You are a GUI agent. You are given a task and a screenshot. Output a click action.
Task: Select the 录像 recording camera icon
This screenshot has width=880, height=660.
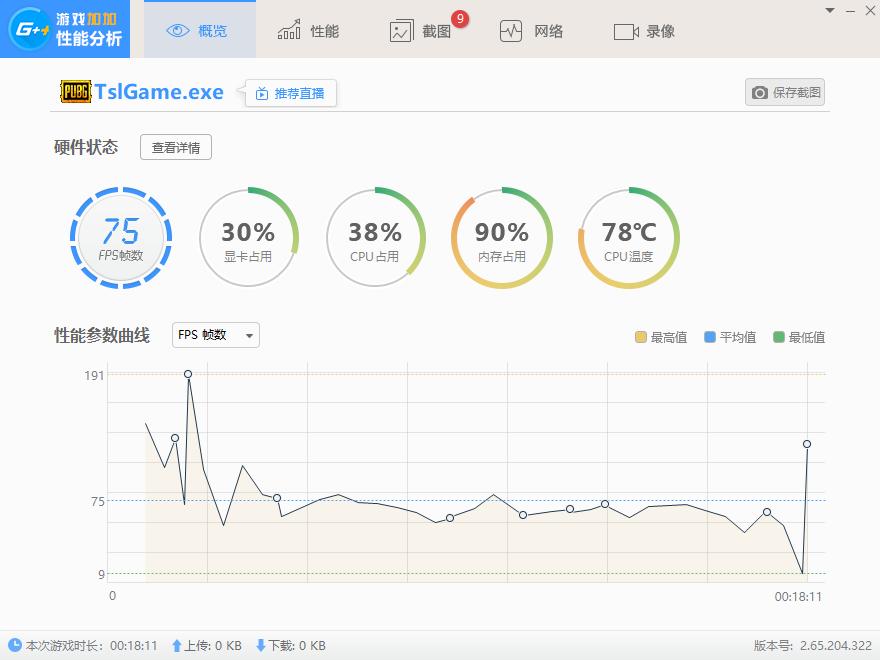(627, 29)
